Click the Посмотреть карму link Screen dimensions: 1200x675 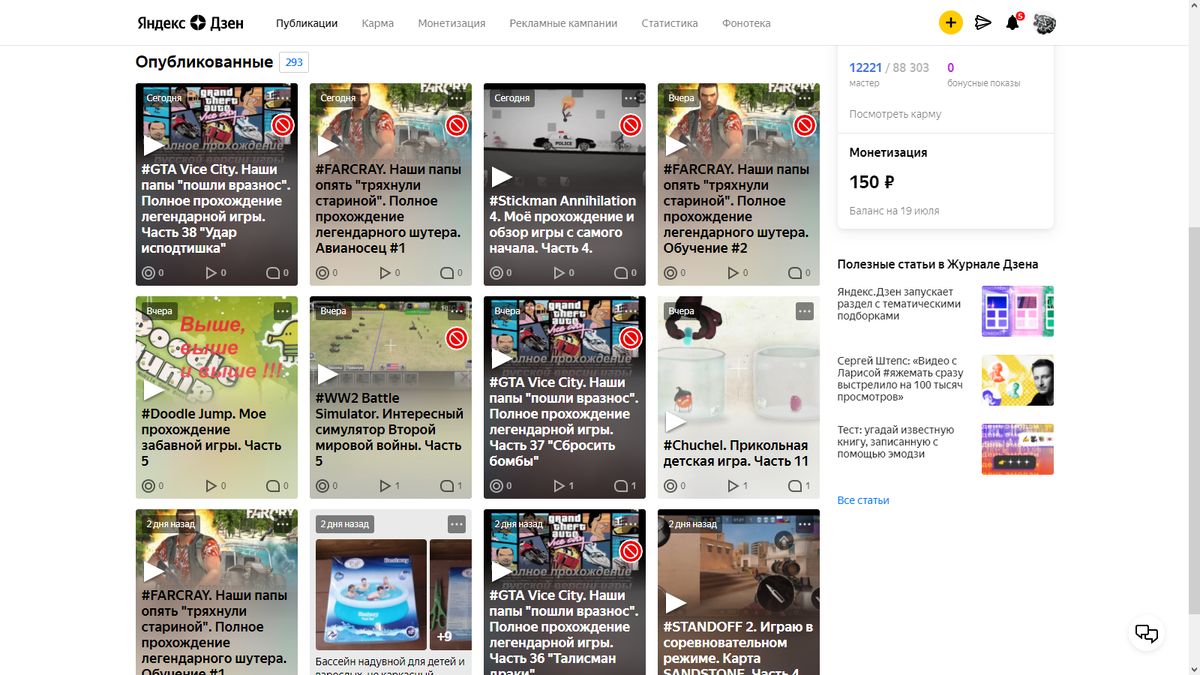(x=895, y=114)
